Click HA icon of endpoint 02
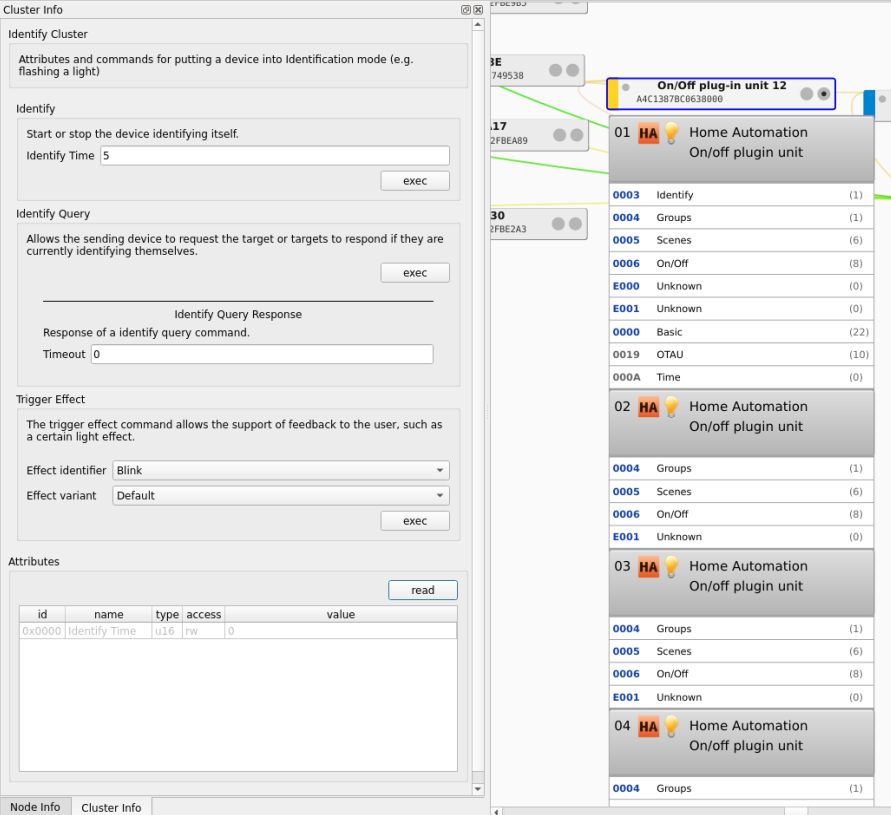 (x=648, y=408)
